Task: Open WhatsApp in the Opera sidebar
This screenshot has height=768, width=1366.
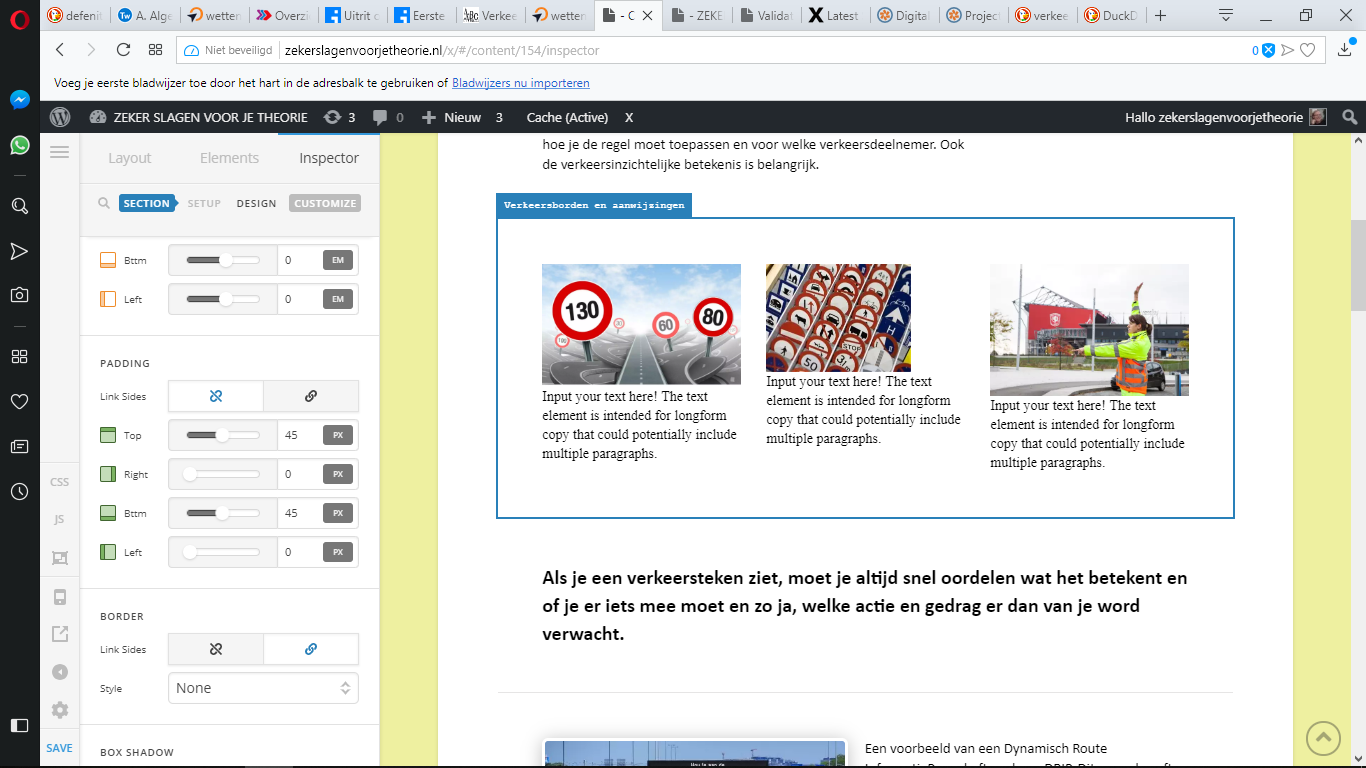Action: point(19,145)
